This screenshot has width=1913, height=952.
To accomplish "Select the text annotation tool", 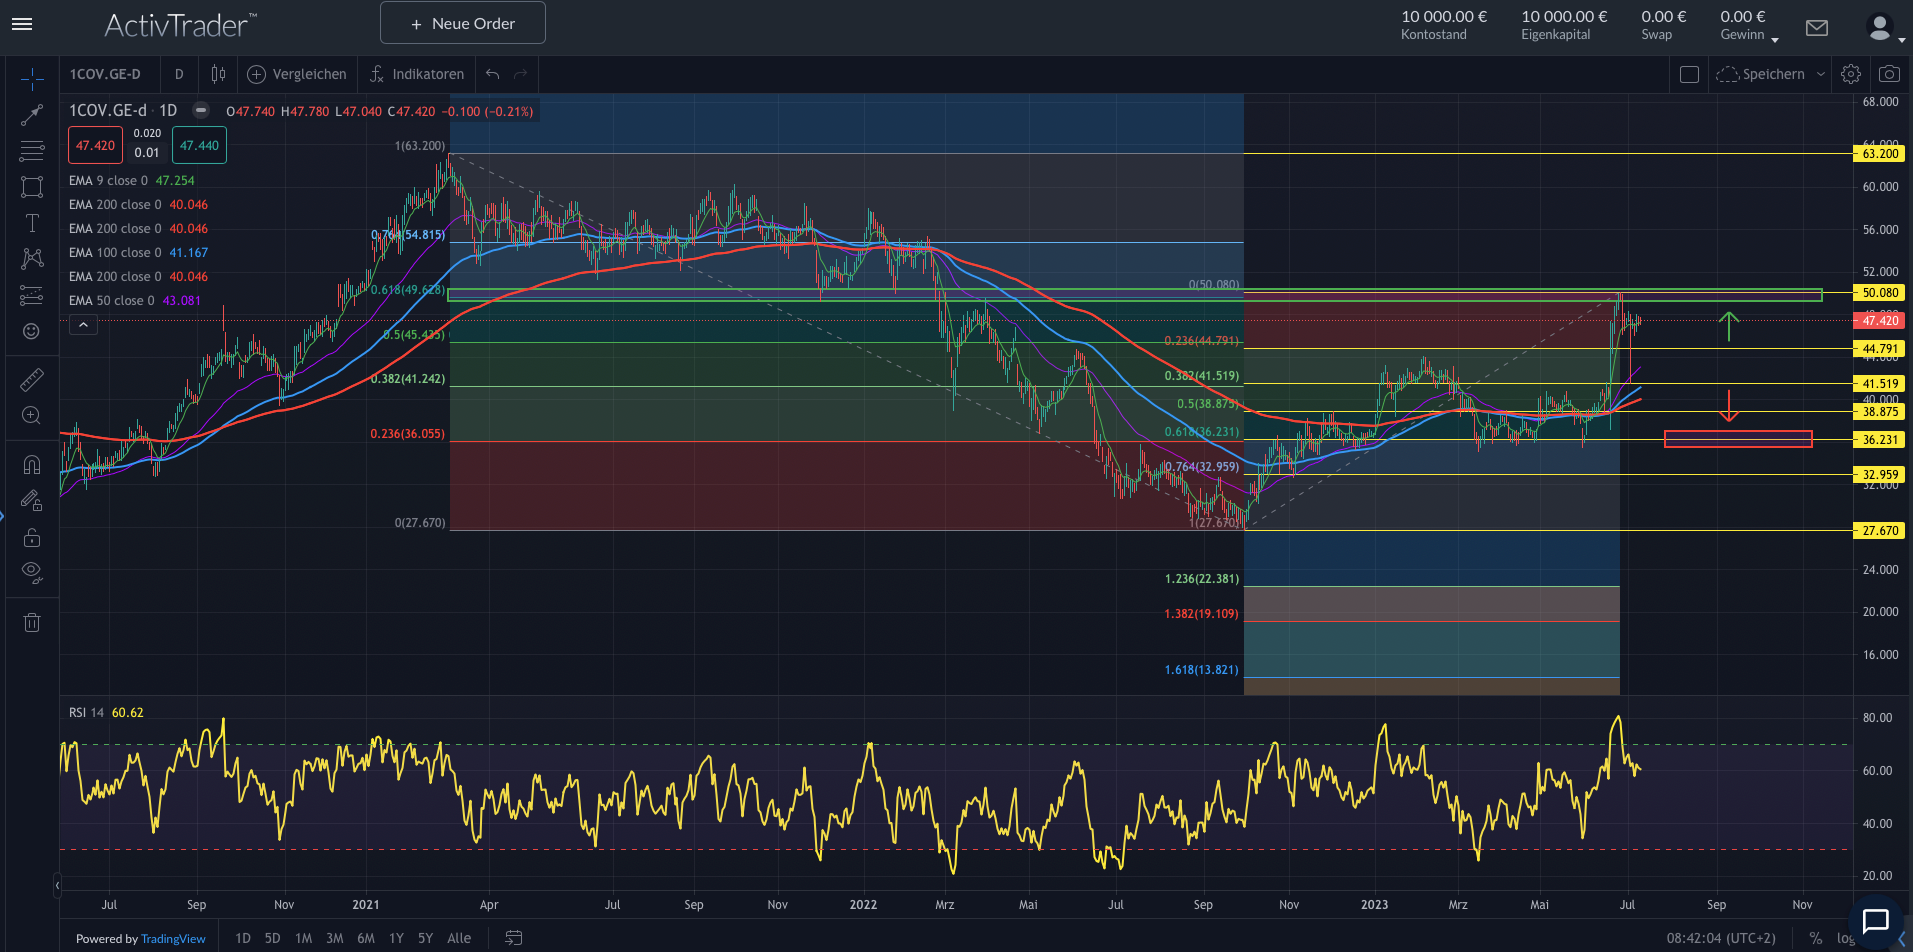I will pyautogui.click(x=32, y=223).
